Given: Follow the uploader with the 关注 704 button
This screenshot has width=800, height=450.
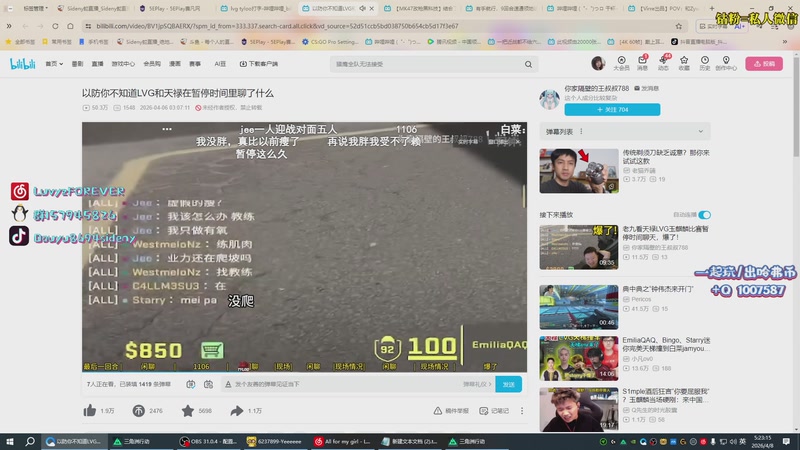Looking at the screenshot, I should pos(612,110).
